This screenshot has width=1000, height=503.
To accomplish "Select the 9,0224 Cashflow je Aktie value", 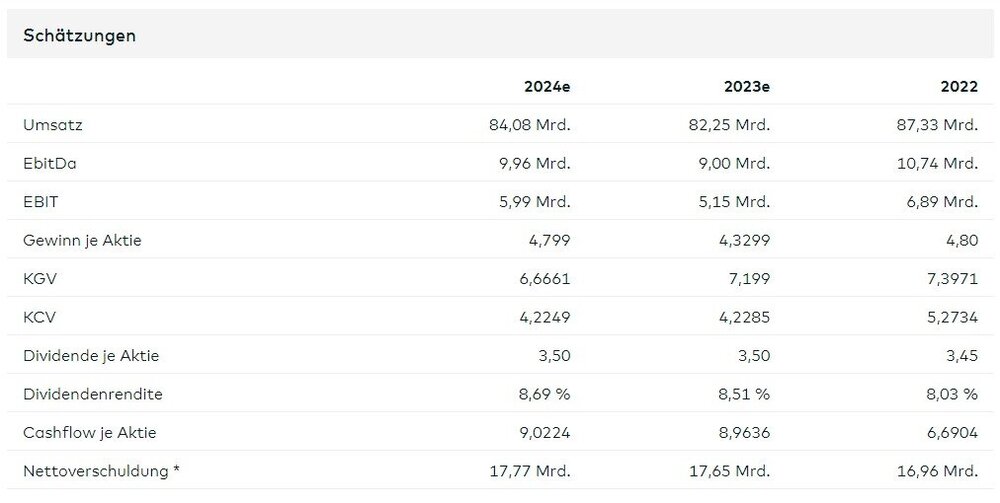I will [541, 432].
